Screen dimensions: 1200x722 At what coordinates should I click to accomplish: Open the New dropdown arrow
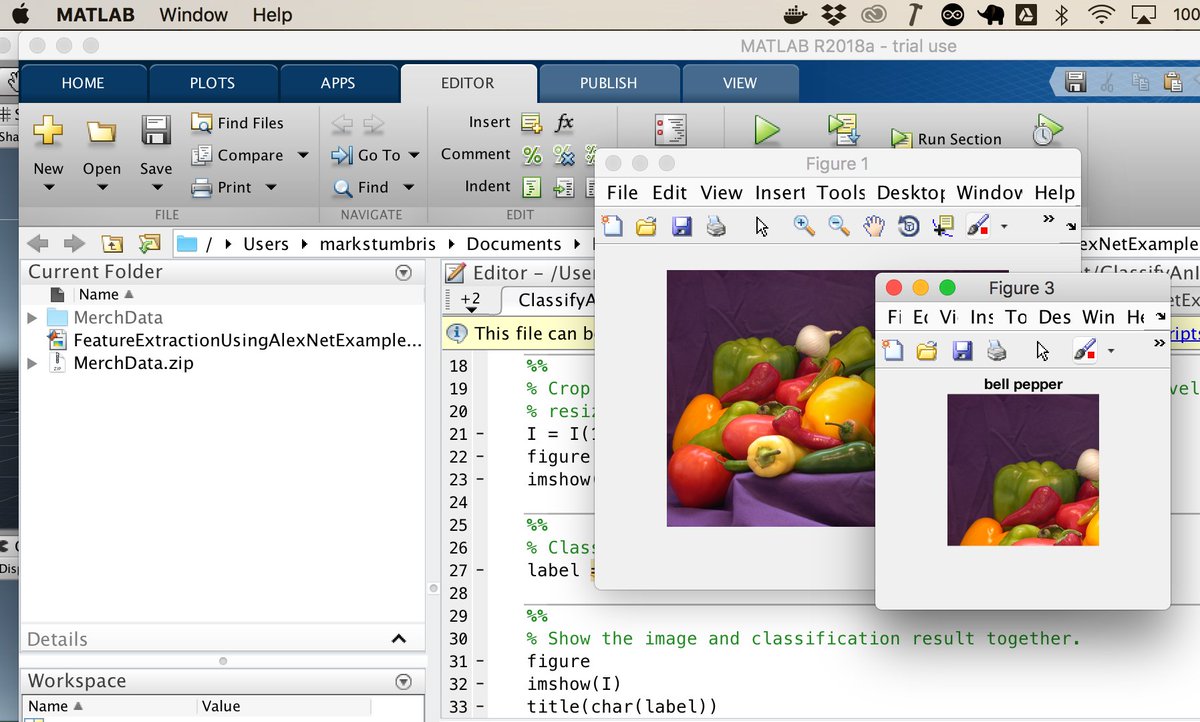(x=48, y=187)
